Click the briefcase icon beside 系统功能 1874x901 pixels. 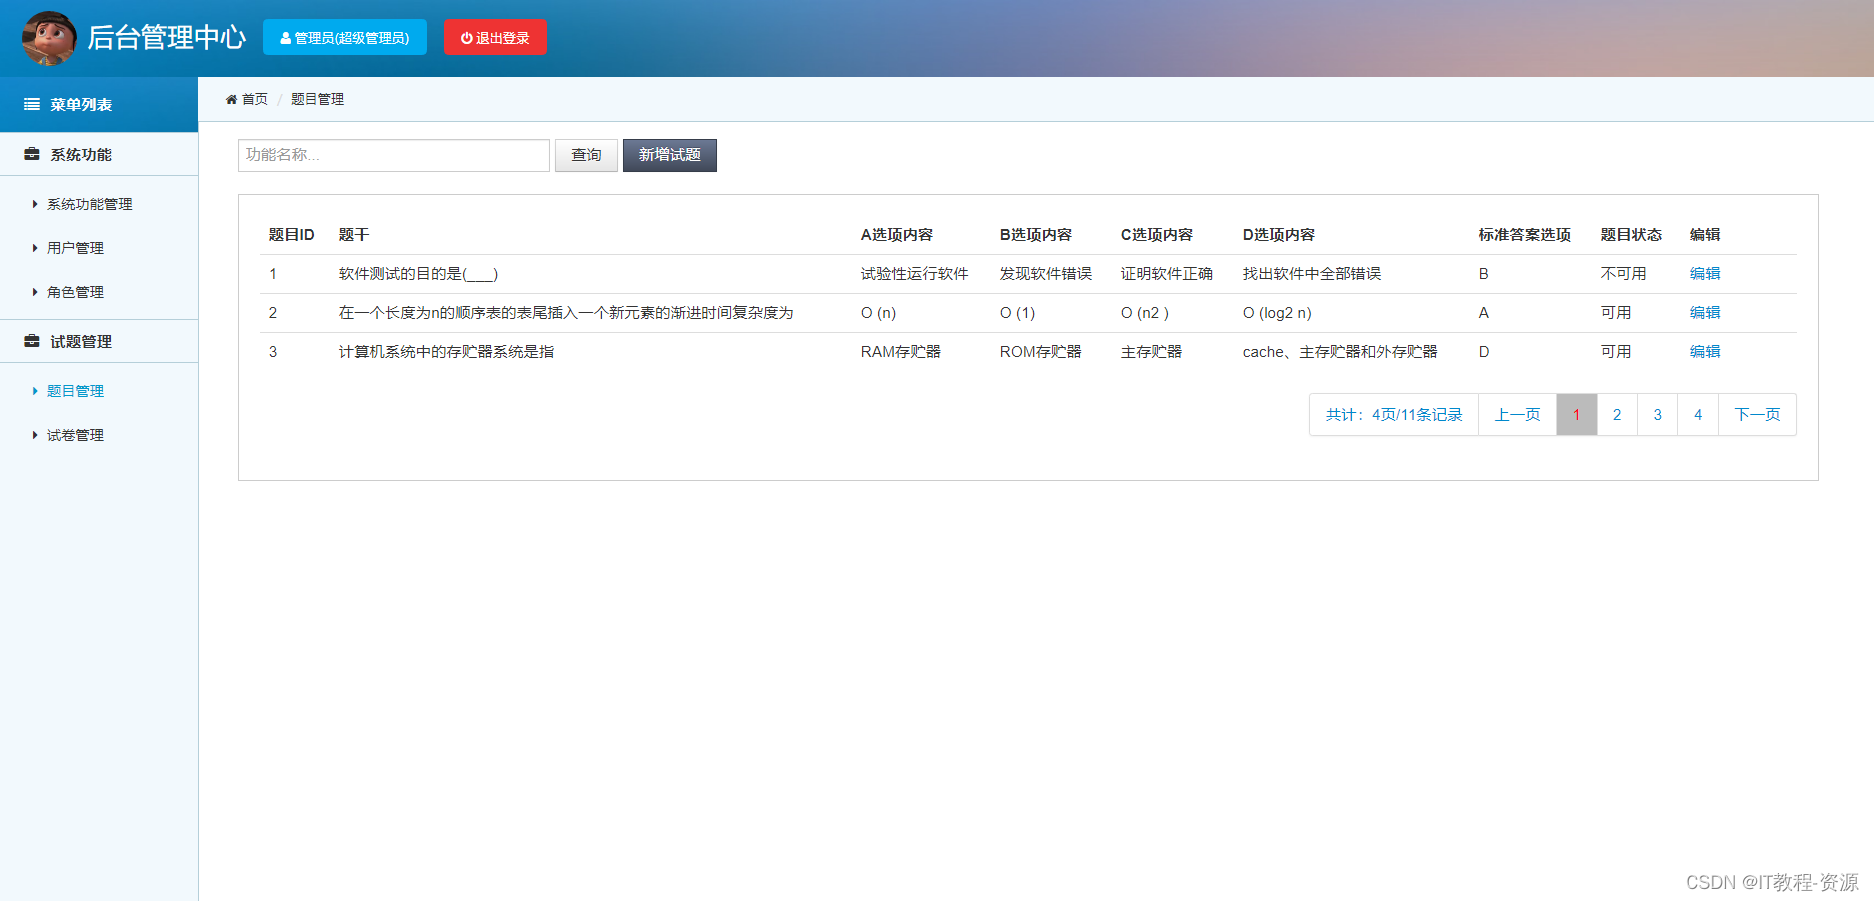[x=32, y=155]
